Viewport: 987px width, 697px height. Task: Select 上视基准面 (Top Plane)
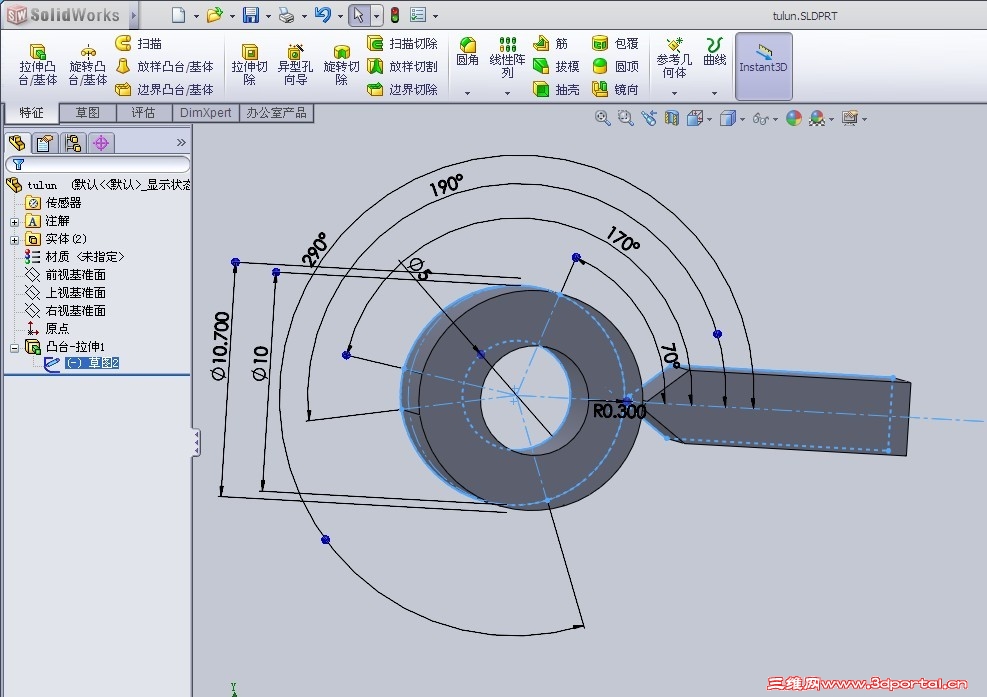coord(65,293)
